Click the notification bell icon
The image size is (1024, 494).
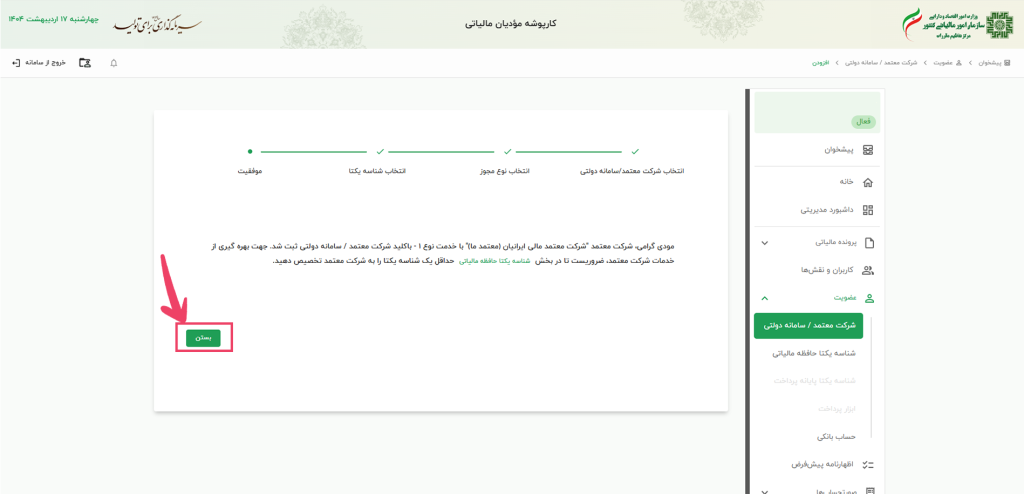tap(113, 63)
